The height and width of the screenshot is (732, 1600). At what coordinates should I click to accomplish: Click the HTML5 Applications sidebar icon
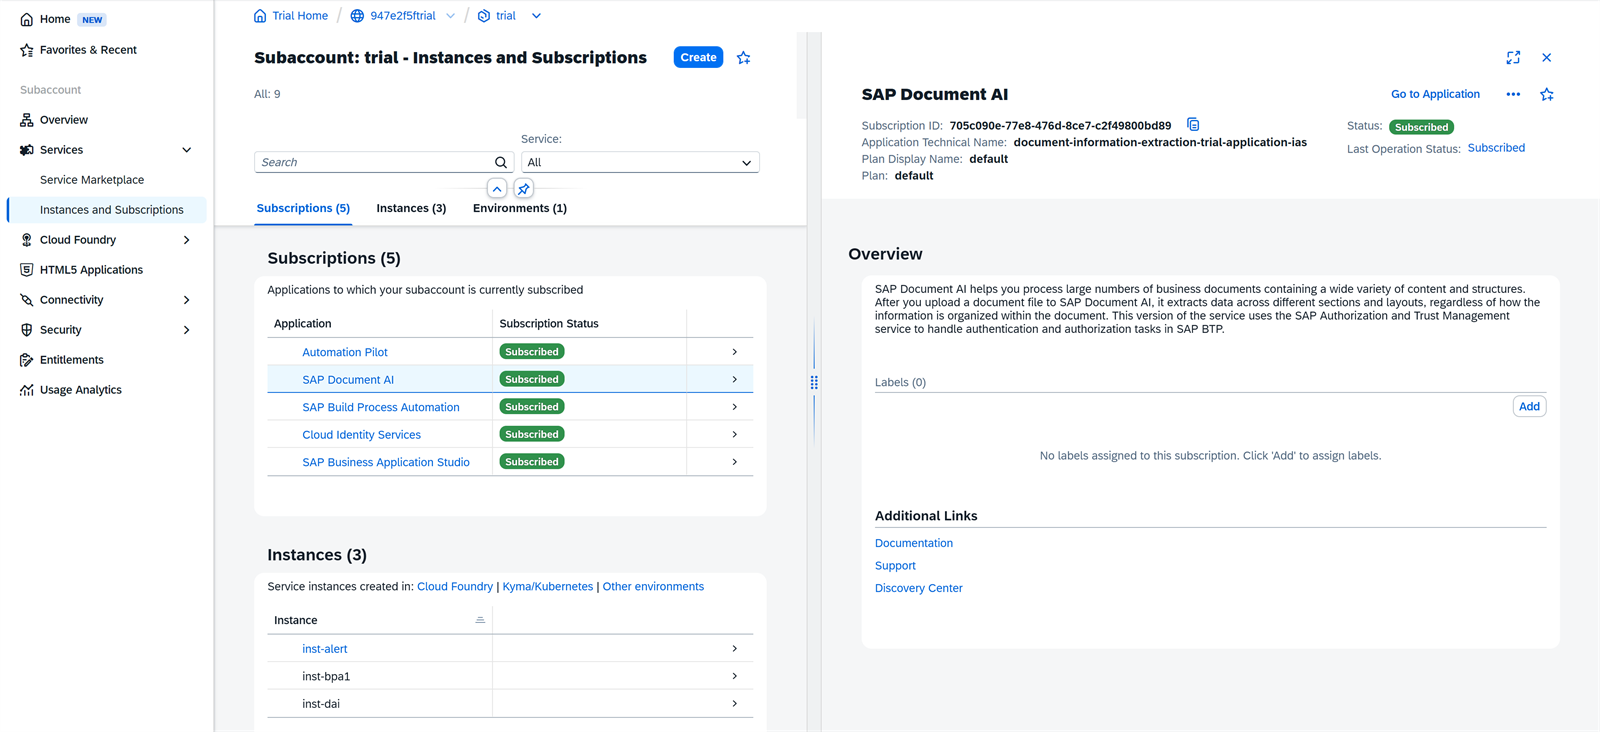click(x=27, y=270)
